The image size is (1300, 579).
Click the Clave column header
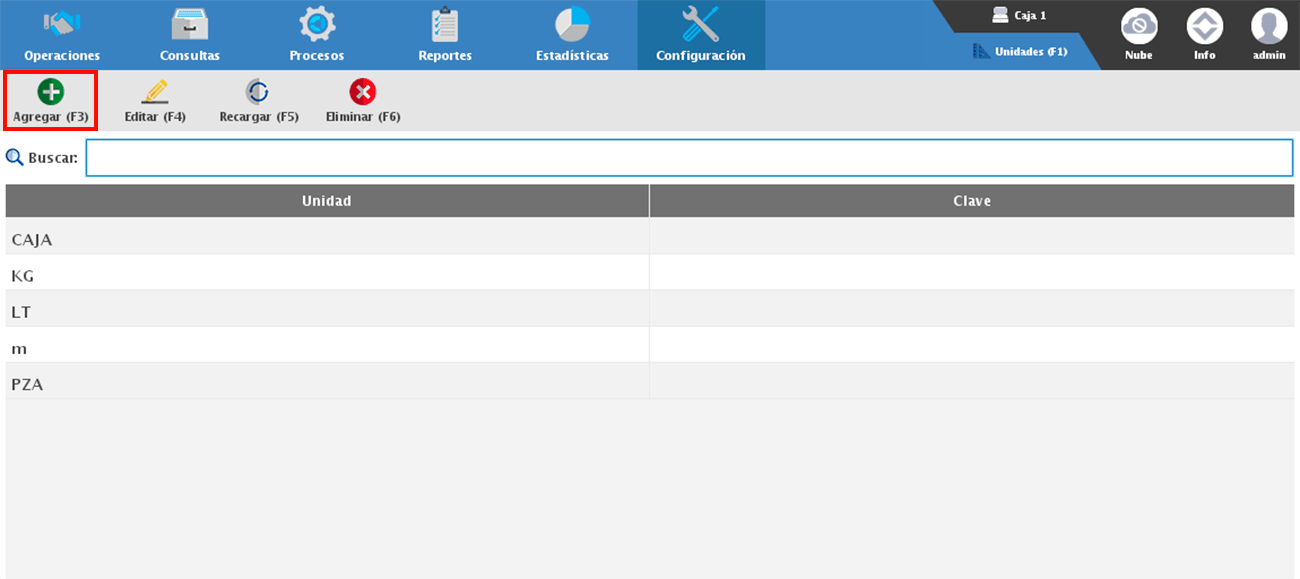point(972,201)
